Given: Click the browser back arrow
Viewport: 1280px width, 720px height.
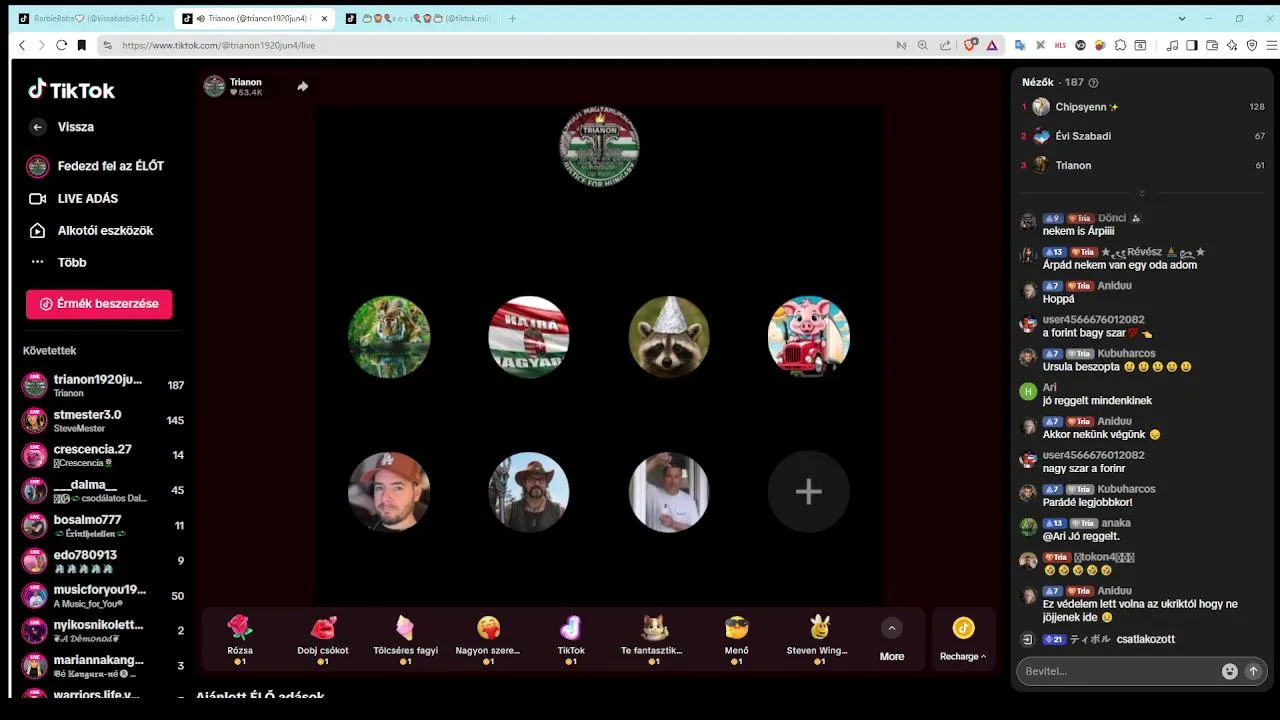Looking at the screenshot, I should 22,45.
